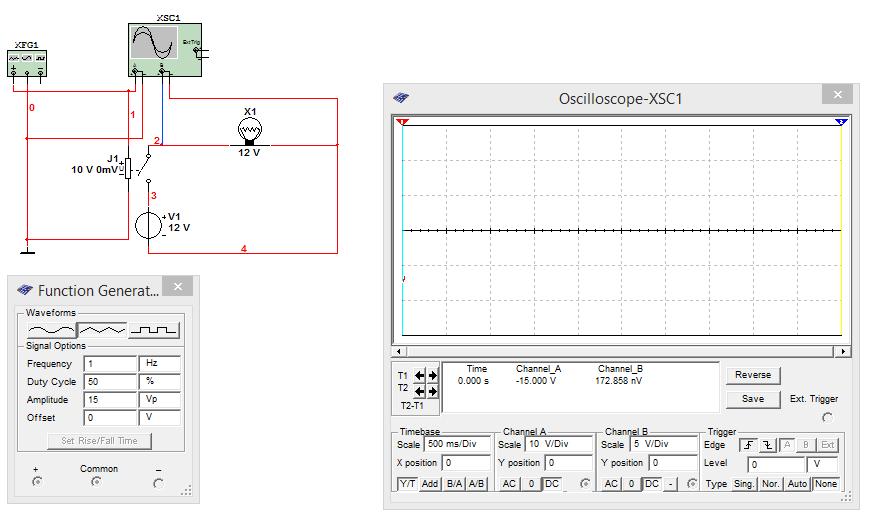The width and height of the screenshot is (875, 519).
Task: Select rising edge trigger
Action: [748, 445]
